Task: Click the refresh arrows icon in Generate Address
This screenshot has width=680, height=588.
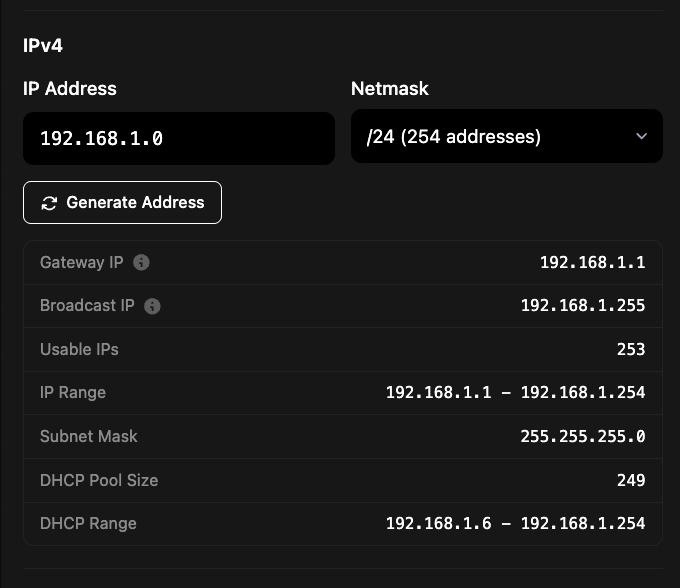Action: coord(49,203)
